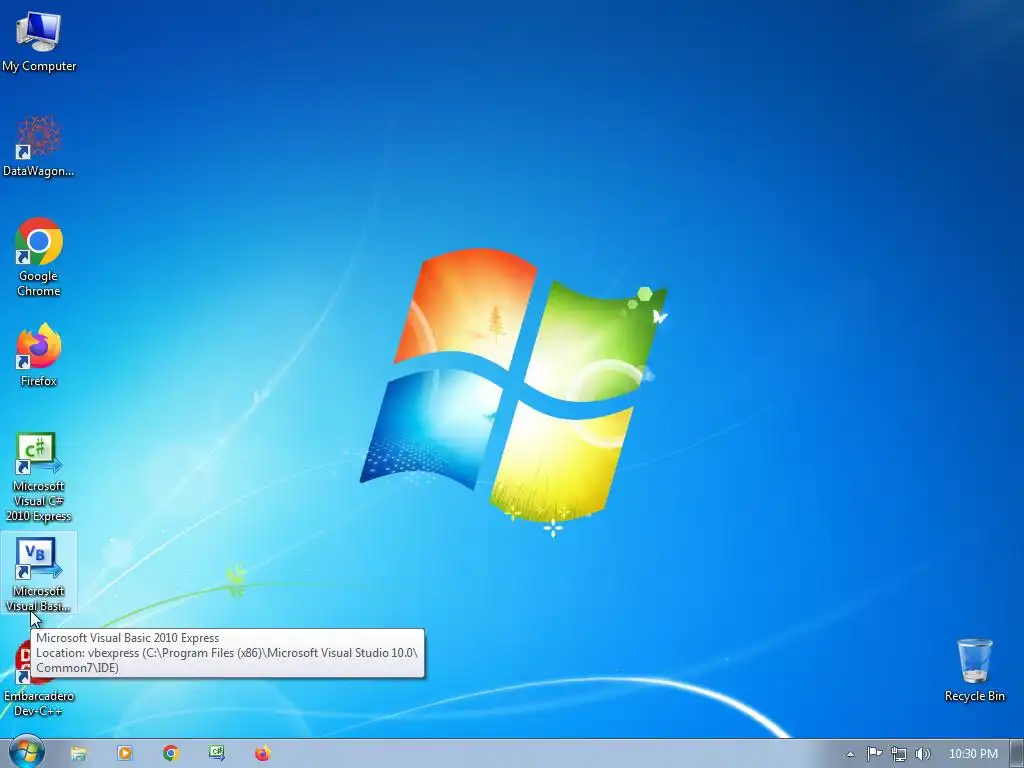Select the Google Chrome desktop shortcut
Image resolution: width=1024 pixels, height=768 pixels.
tap(39, 257)
